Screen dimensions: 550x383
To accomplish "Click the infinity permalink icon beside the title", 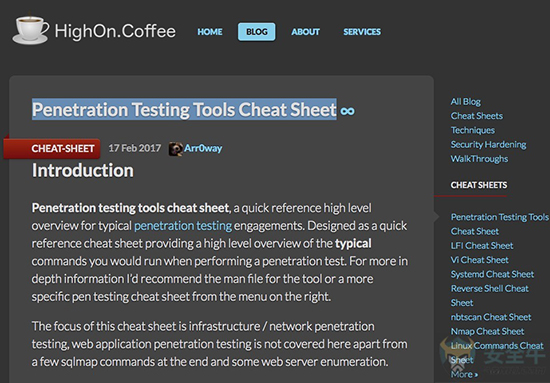I will coord(347,111).
